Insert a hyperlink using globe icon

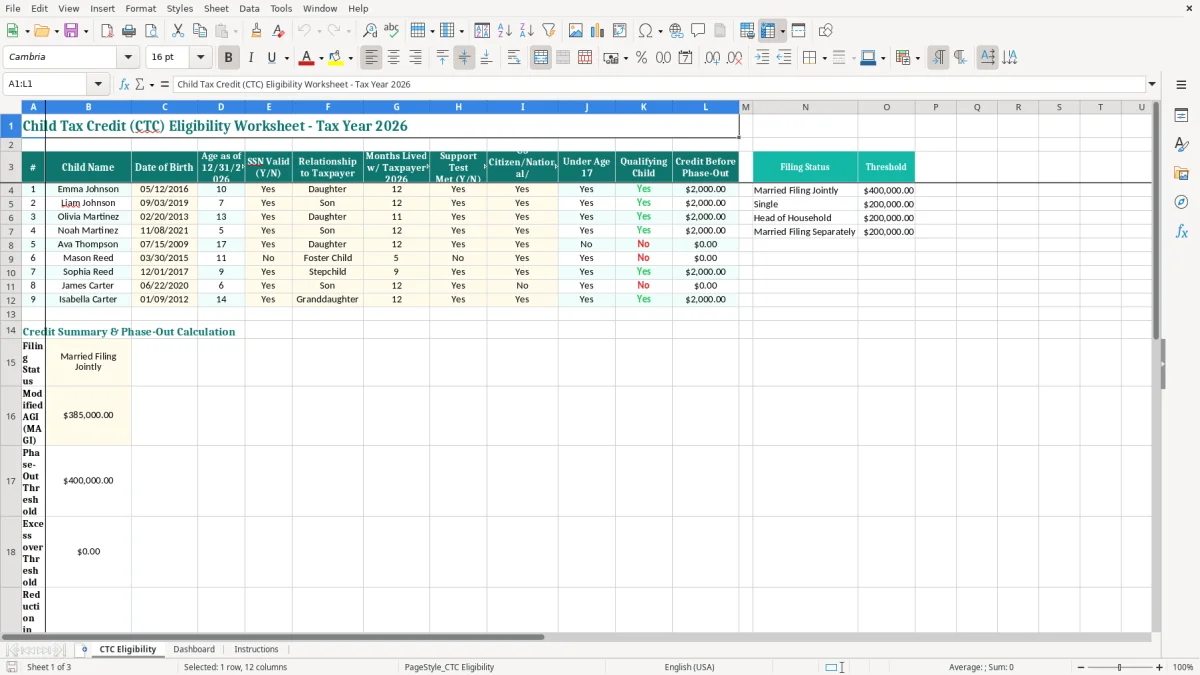(676, 31)
